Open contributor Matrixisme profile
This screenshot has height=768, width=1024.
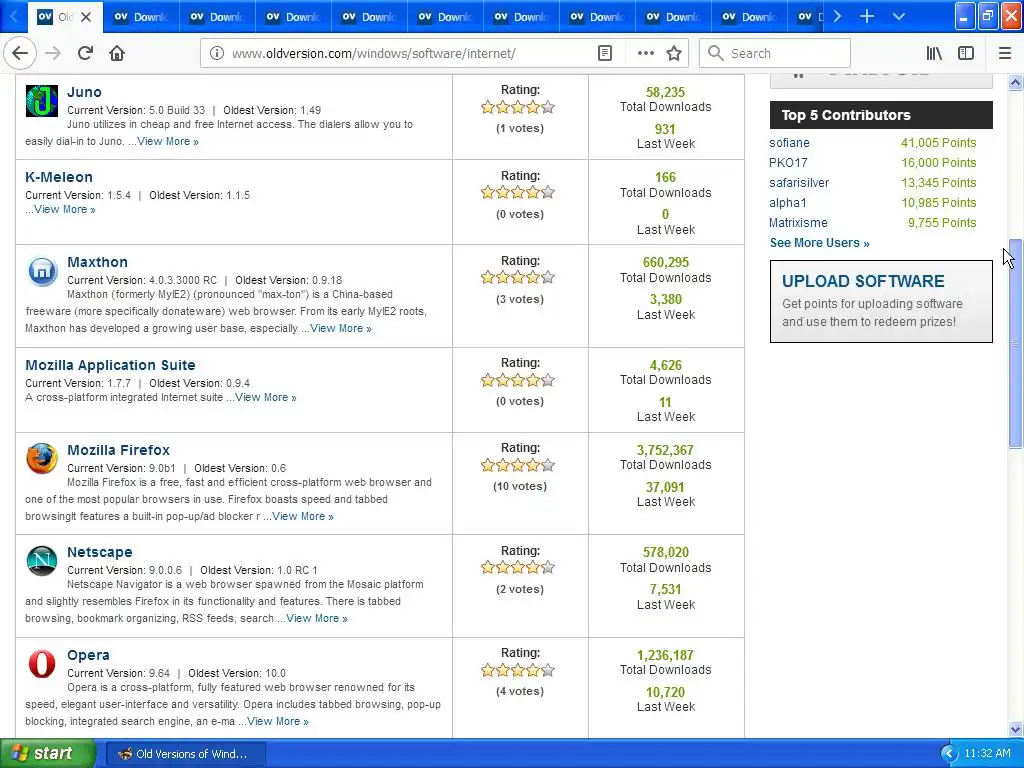coord(798,223)
